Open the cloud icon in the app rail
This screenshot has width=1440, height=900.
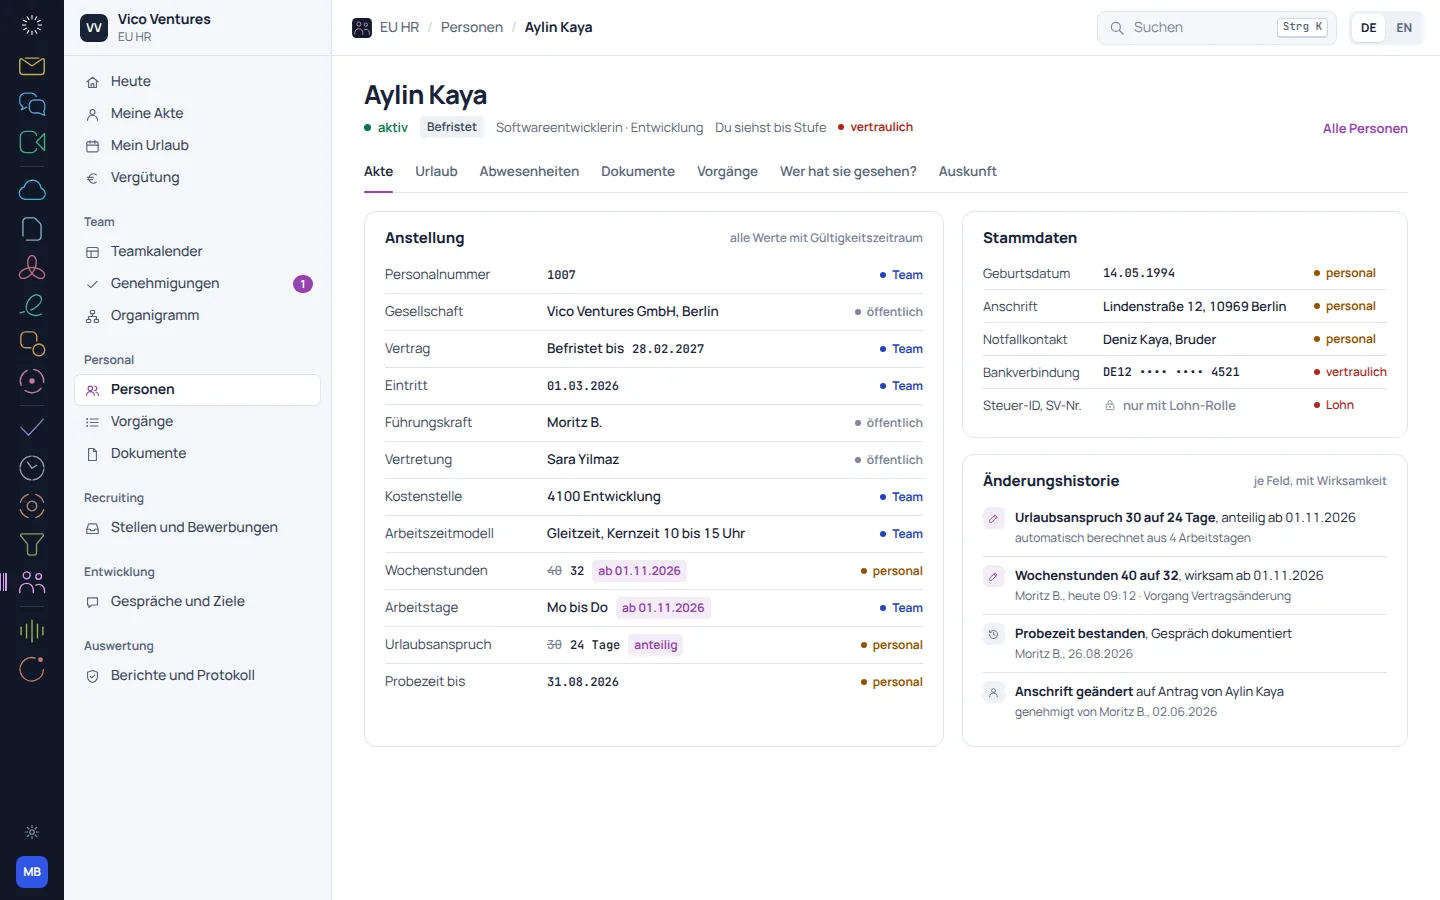[x=32, y=190]
